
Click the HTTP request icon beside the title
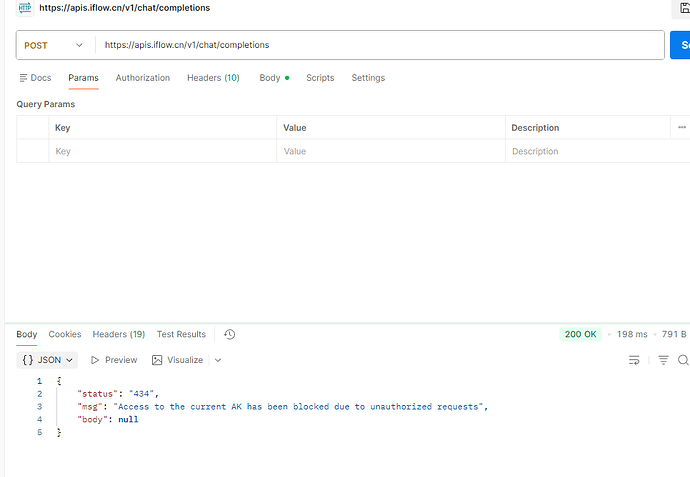tap(25, 8)
